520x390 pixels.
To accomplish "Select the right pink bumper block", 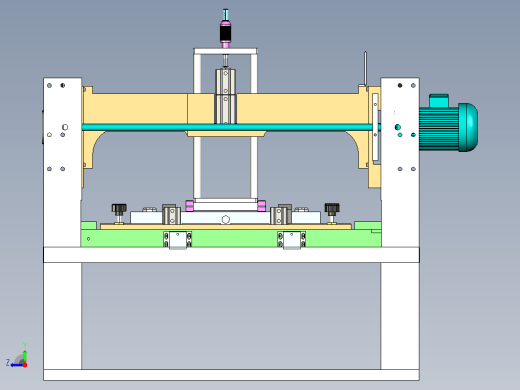I will (262, 206).
